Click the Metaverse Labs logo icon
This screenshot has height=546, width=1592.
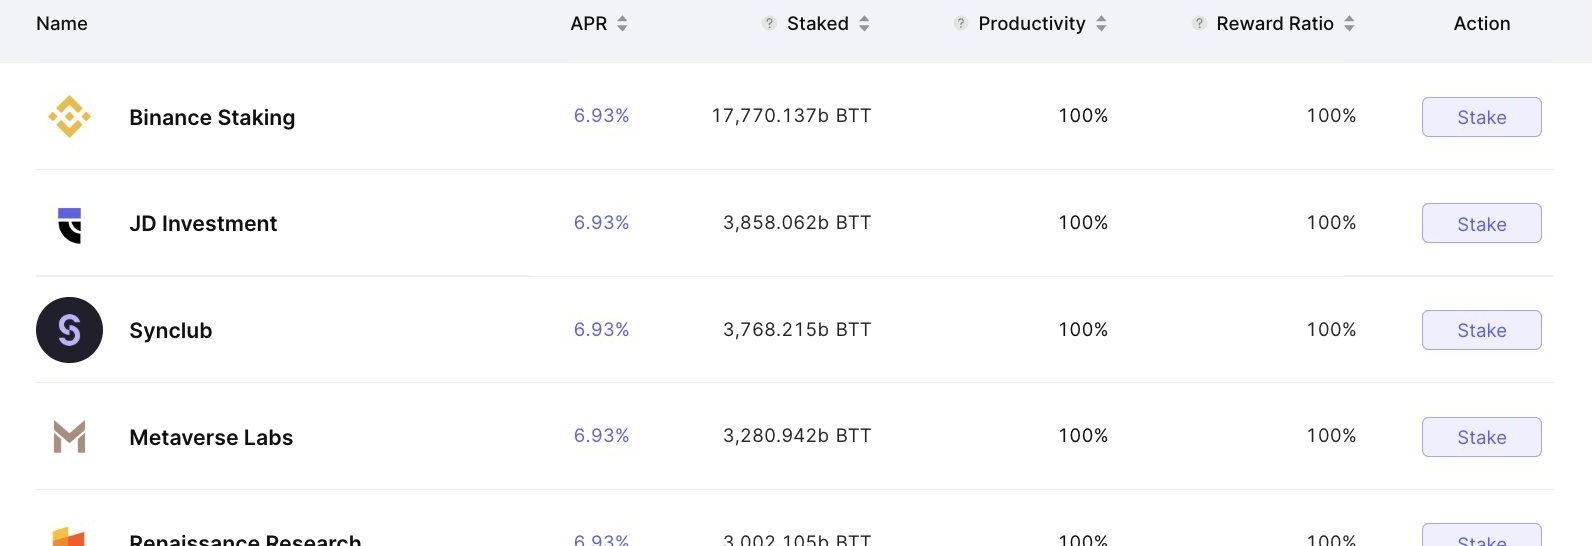click(x=69, y=437)
